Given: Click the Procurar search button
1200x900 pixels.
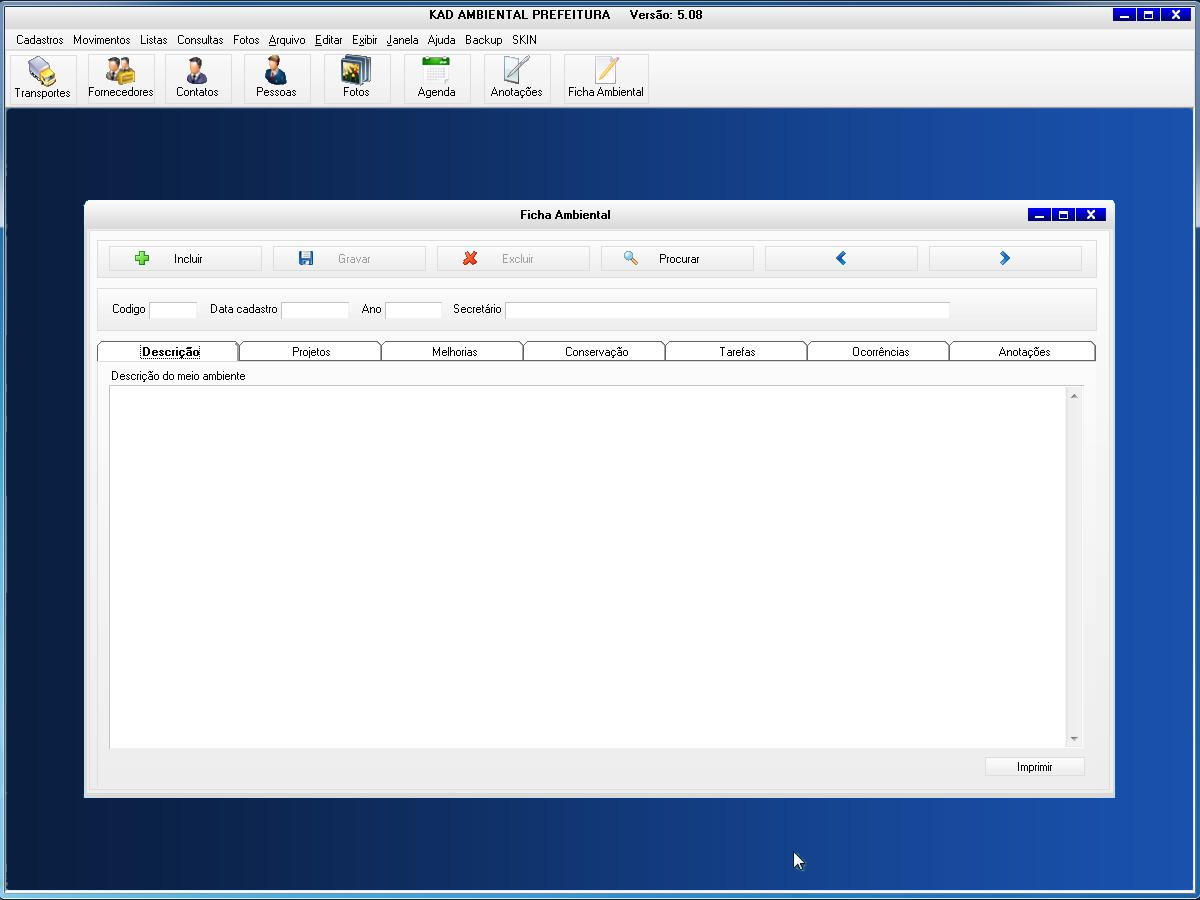Looking at the screenshot, I should [x=677, y=259].
